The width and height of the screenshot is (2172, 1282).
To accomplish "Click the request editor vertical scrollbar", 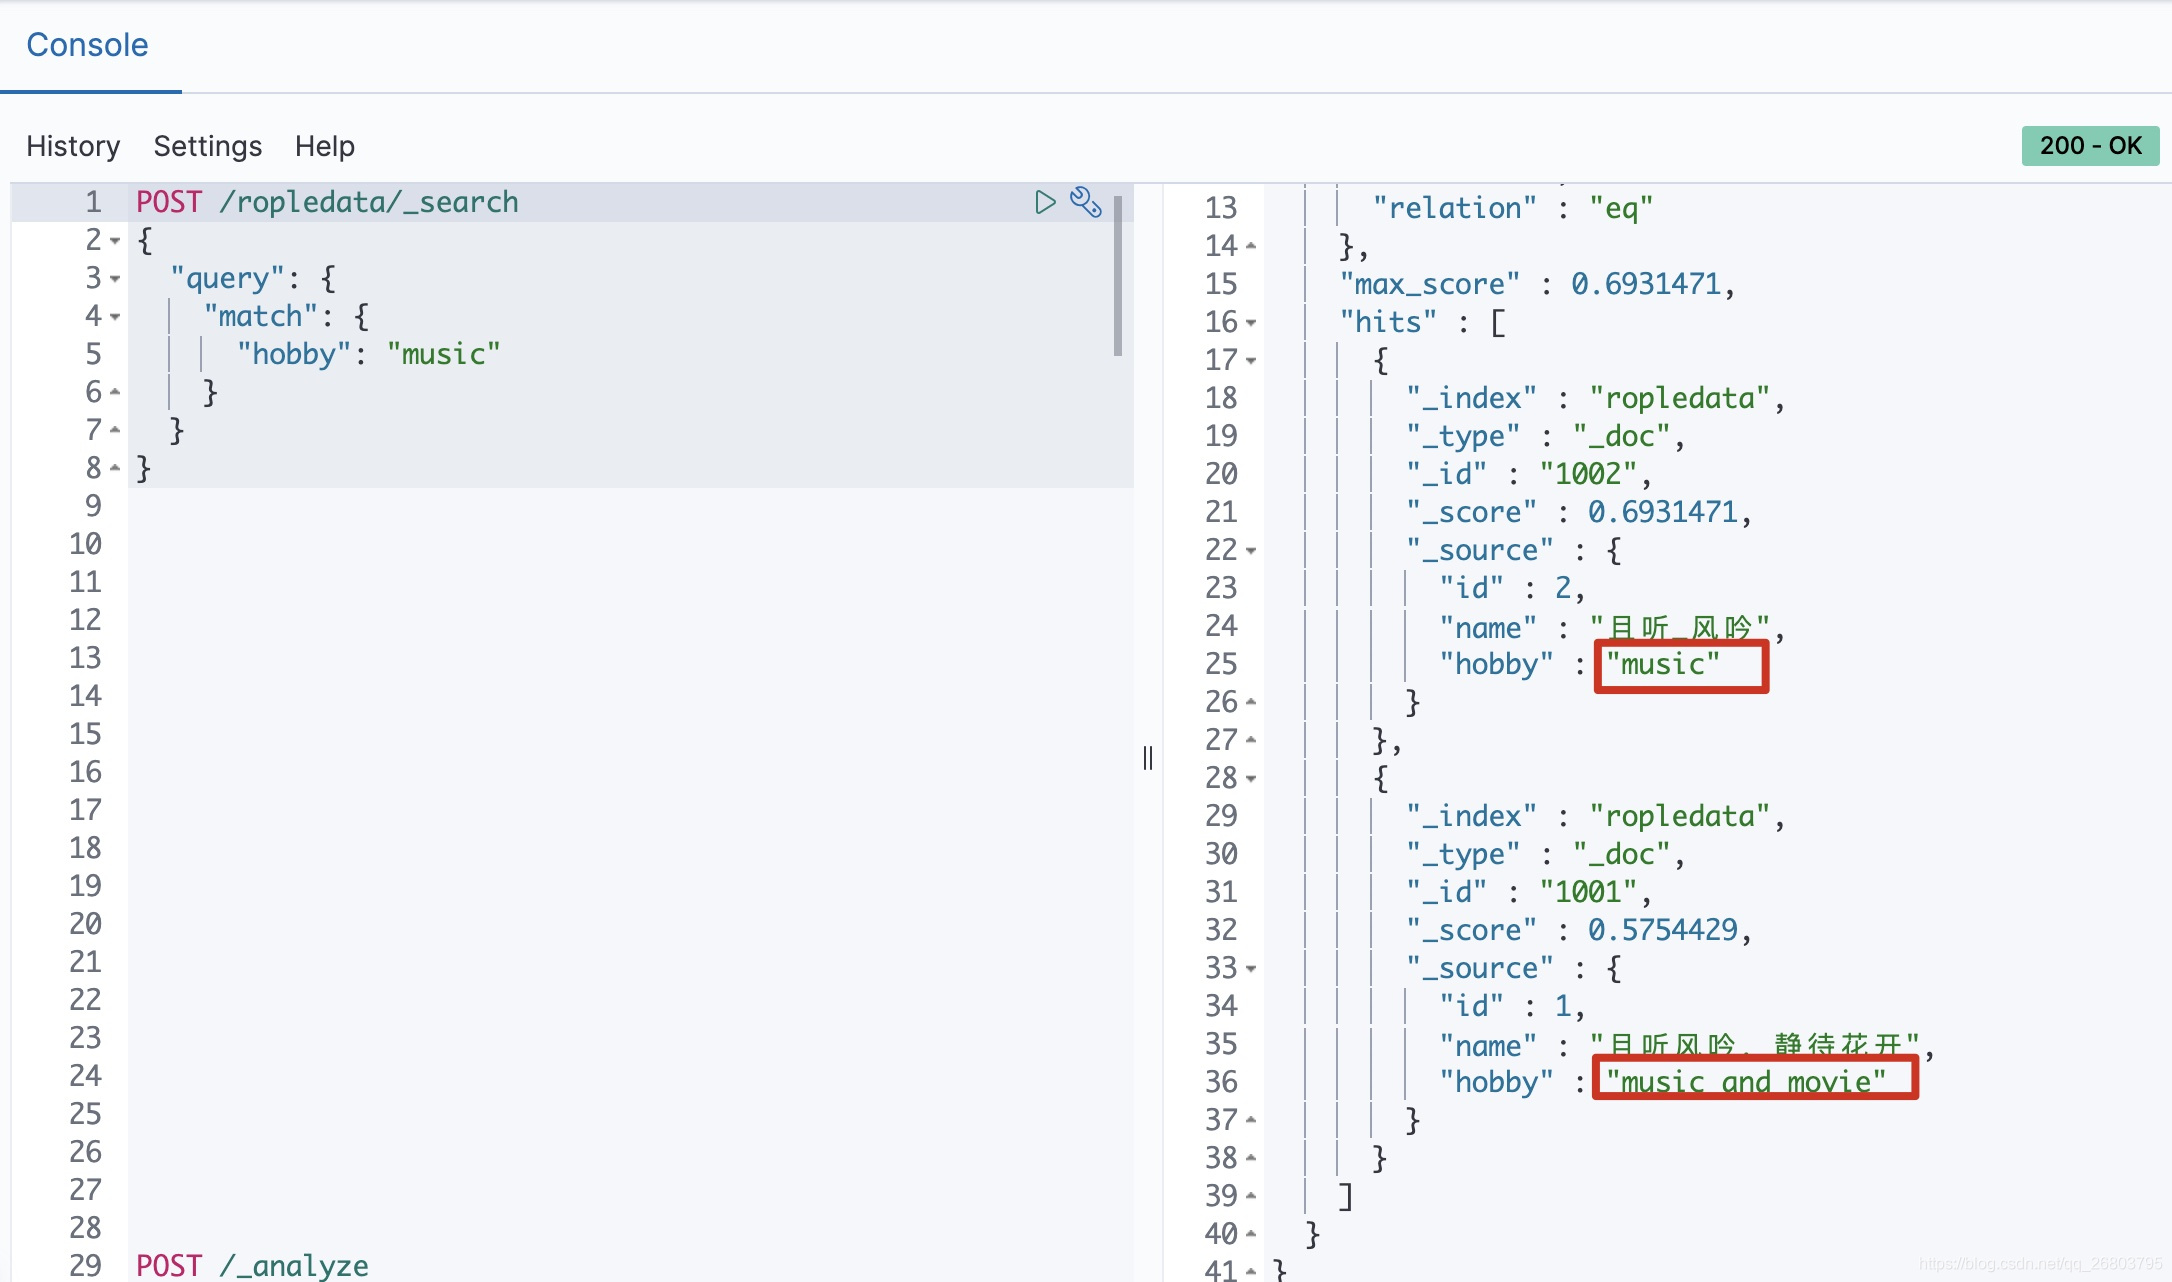I will (x=1118, y=276).
